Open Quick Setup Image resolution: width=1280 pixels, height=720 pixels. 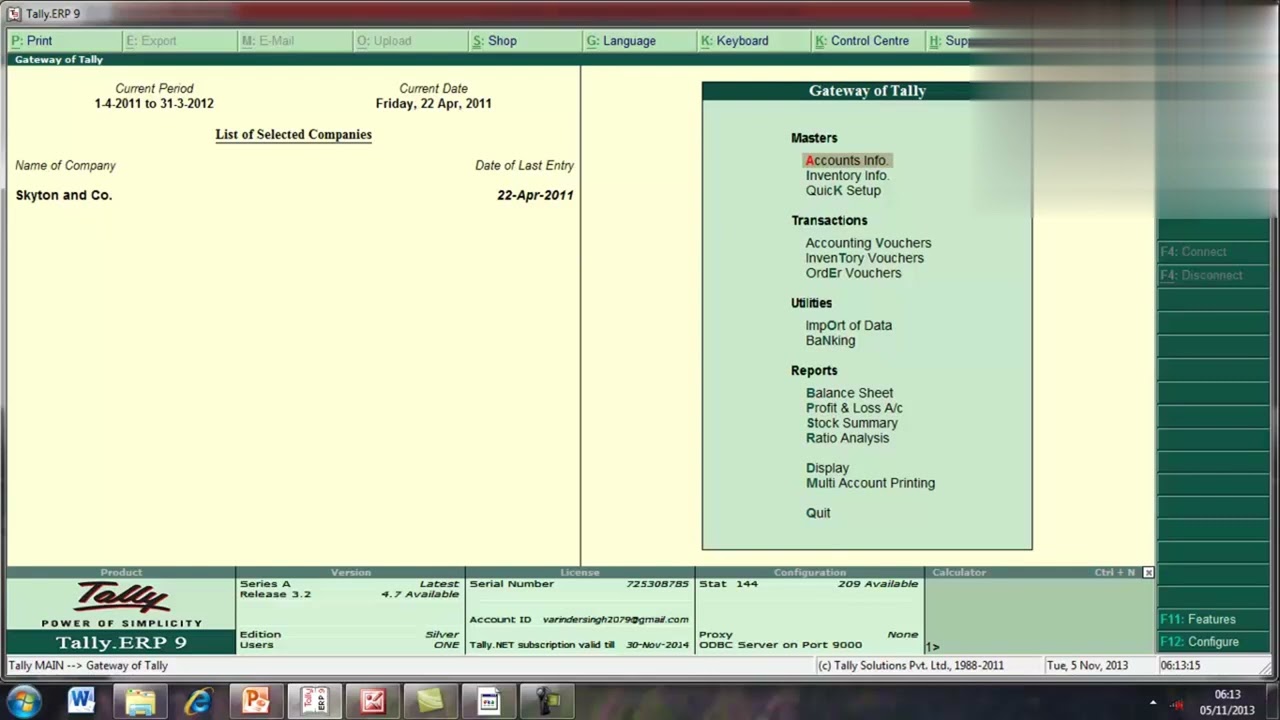(x=843, y=190)
